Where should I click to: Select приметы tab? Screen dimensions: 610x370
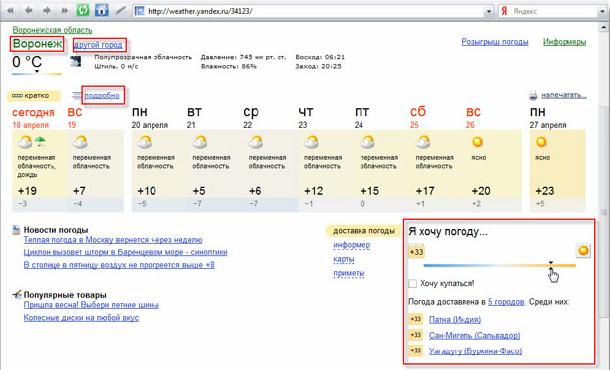[349, 273]
